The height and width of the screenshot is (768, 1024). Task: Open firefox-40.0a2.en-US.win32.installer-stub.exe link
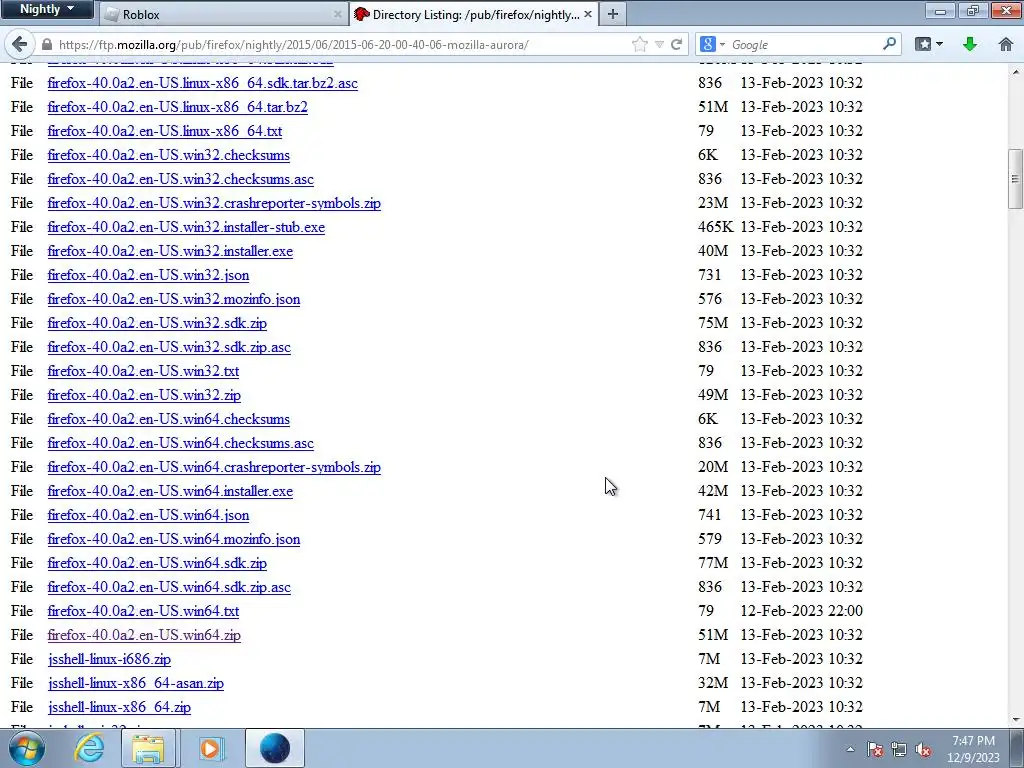click(x=186, y=227)
